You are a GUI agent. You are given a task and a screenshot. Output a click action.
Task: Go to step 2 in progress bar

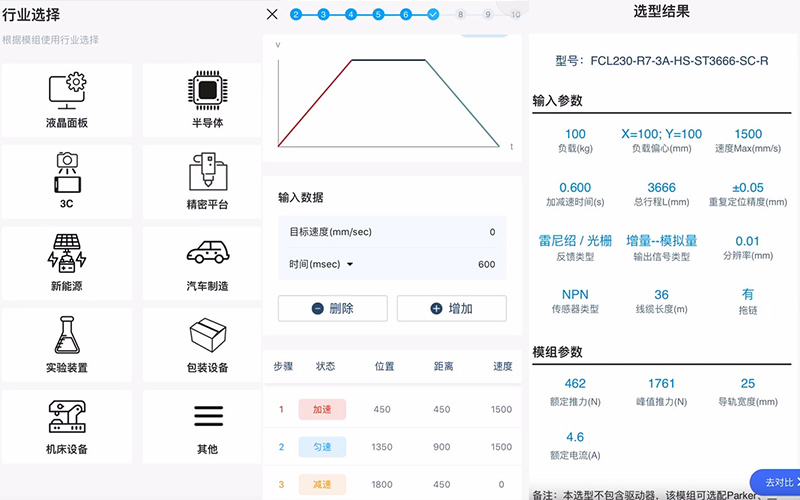tap(296, 14)
